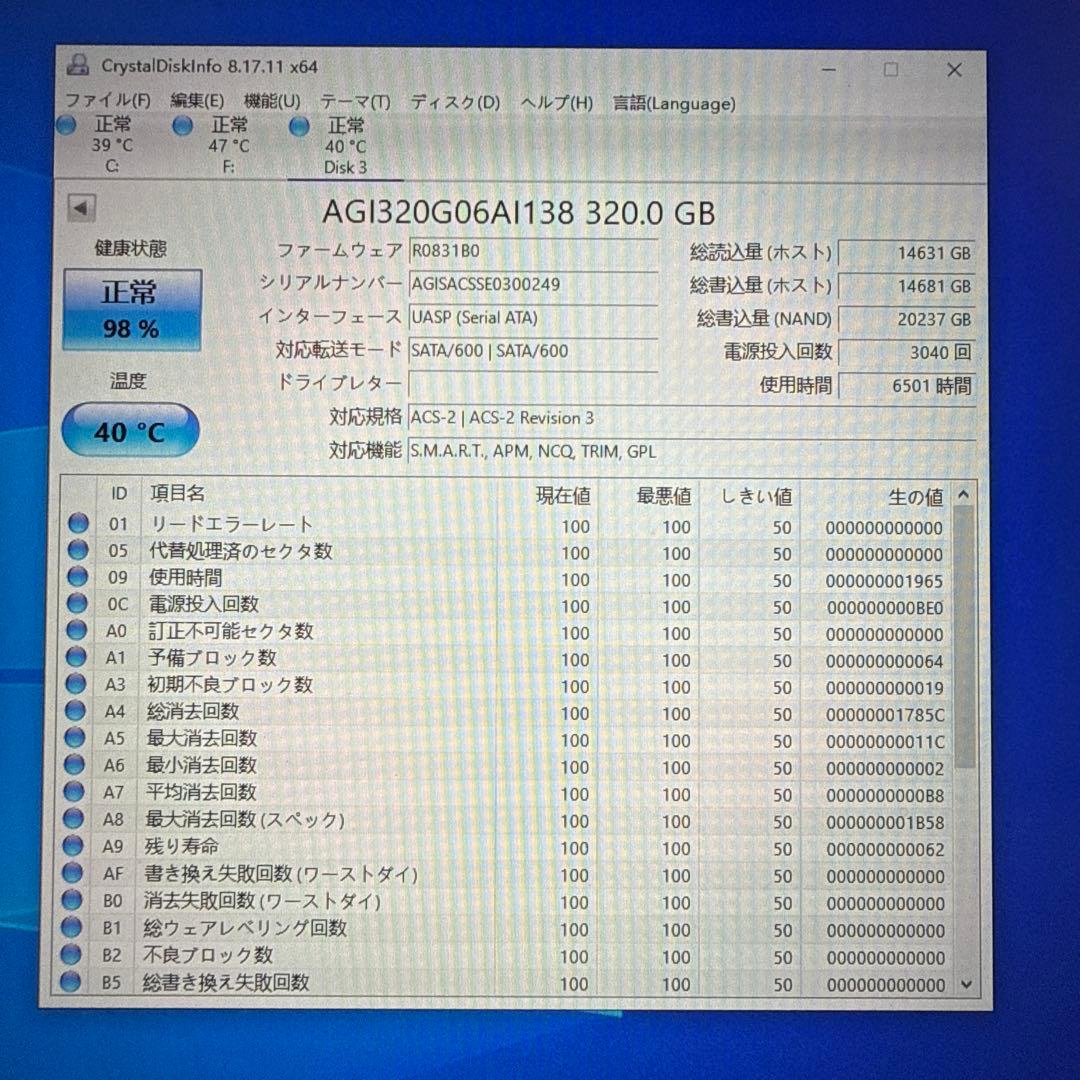Click total host writes value 14681 GB
Viewport: 1080px width, 1080px height.
[x=906, y=286]
